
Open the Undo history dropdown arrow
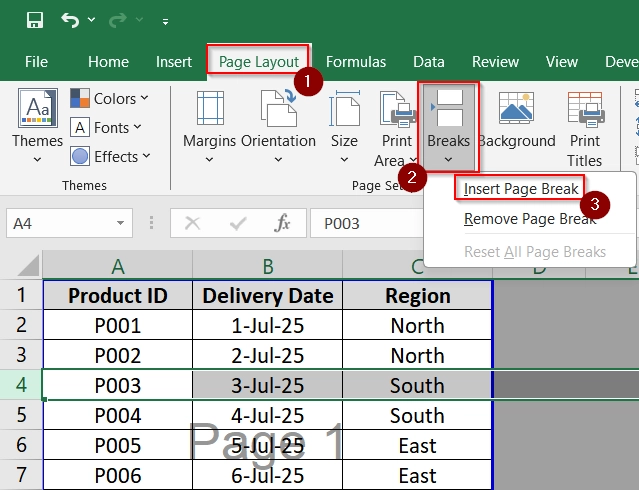point(91,20)
